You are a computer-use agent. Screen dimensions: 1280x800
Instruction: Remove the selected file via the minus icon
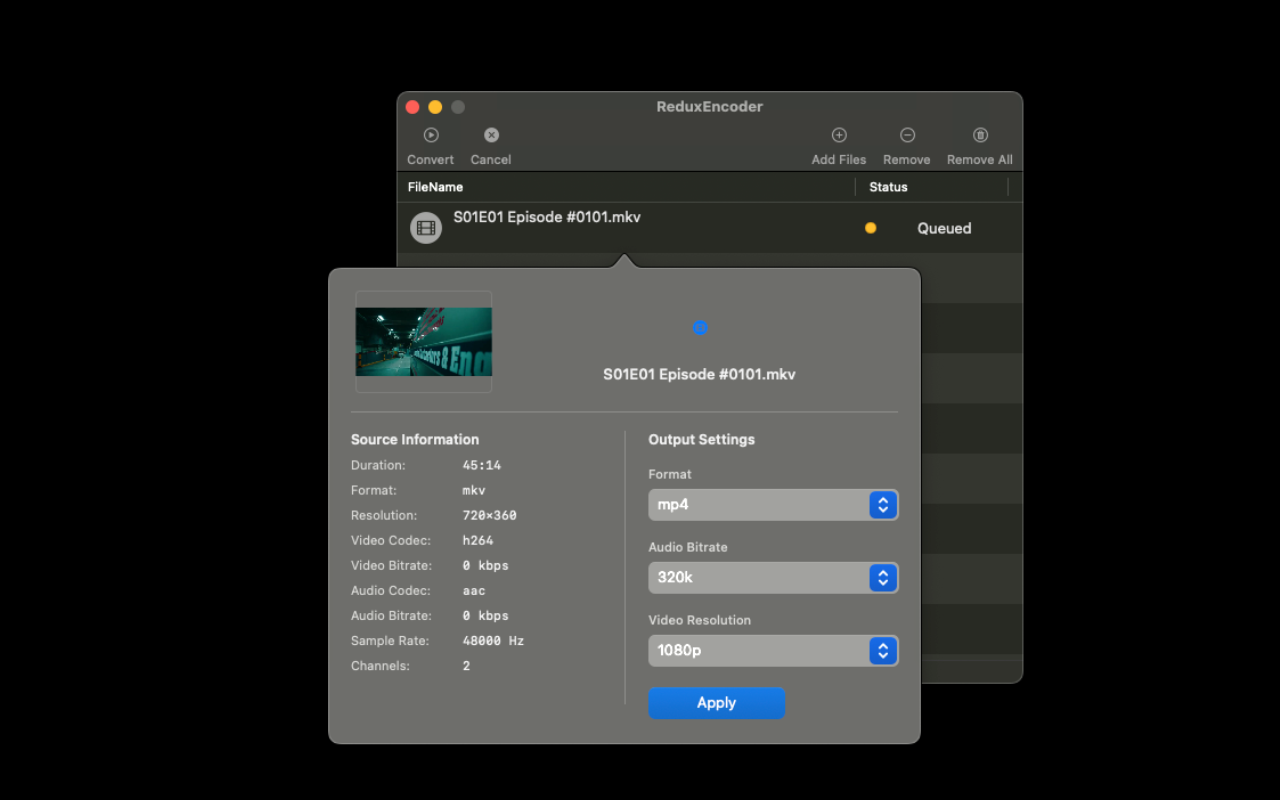click(x=906, y=134)
